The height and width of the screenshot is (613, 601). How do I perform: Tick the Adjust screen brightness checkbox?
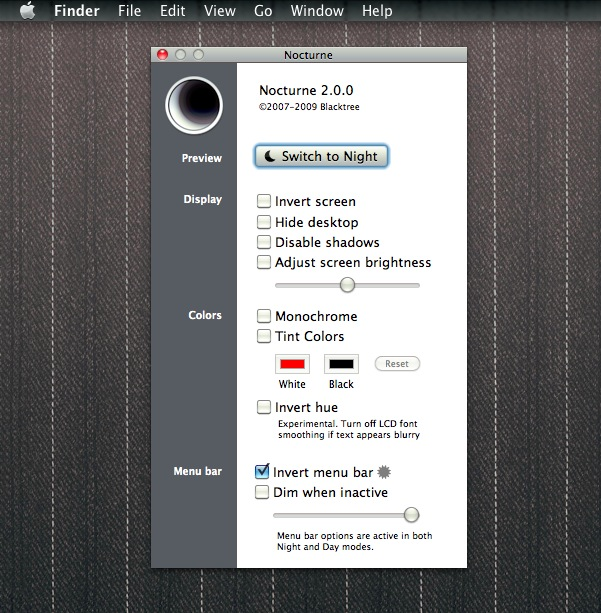click(x=264, y=262)
